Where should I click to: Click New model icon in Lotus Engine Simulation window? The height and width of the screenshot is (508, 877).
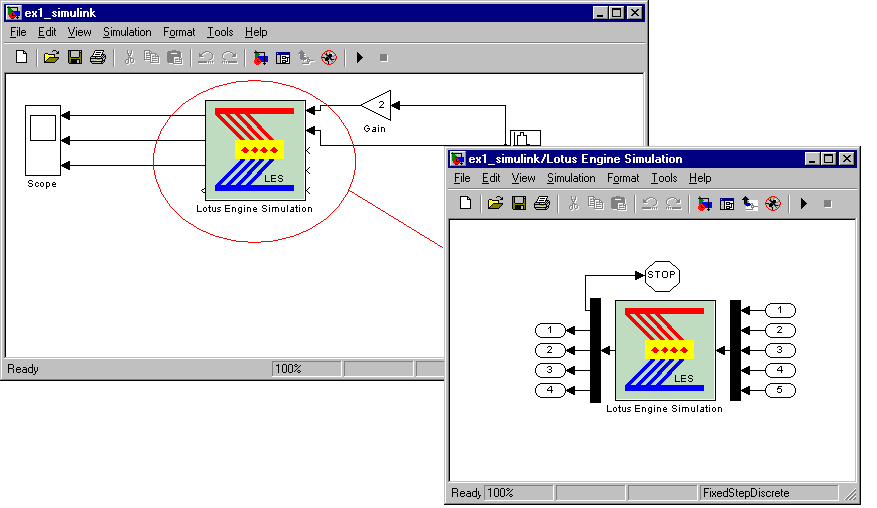tap(465, 203)
